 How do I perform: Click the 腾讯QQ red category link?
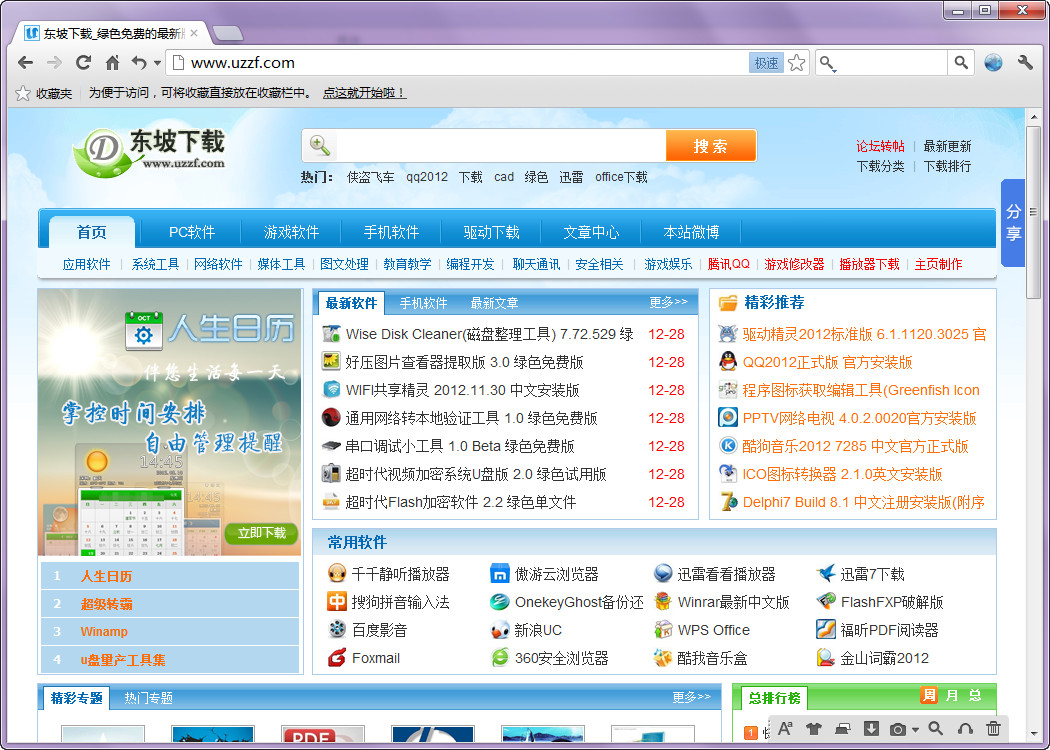[x=729, y=265]
